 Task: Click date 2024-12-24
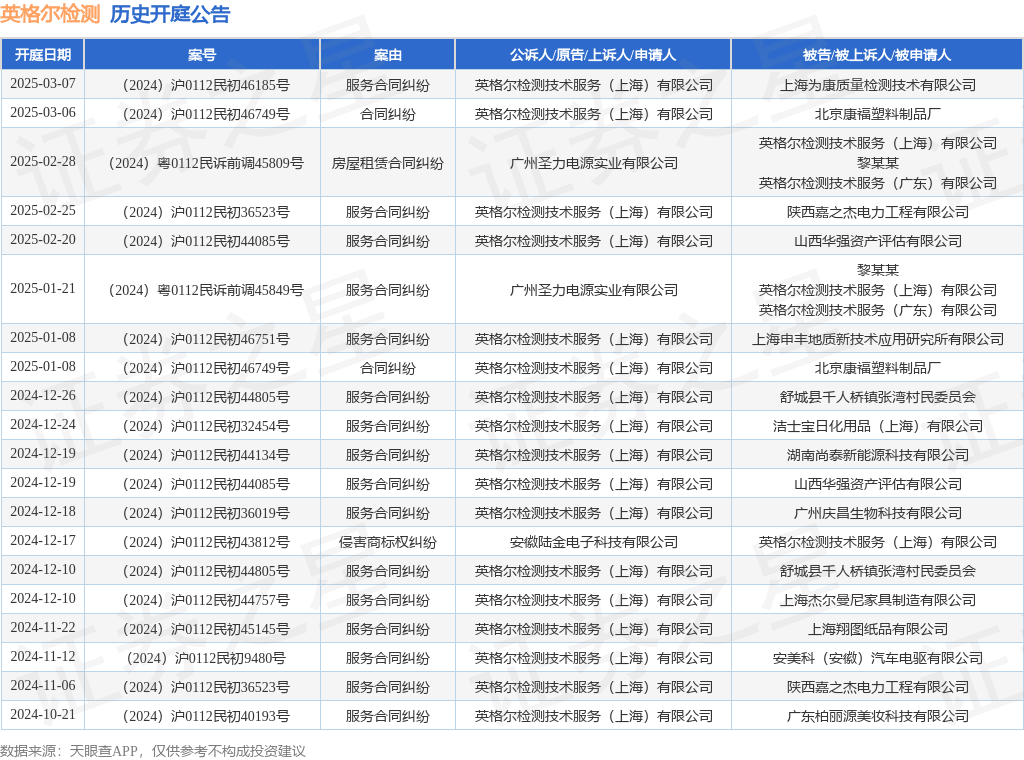[43, 424]
